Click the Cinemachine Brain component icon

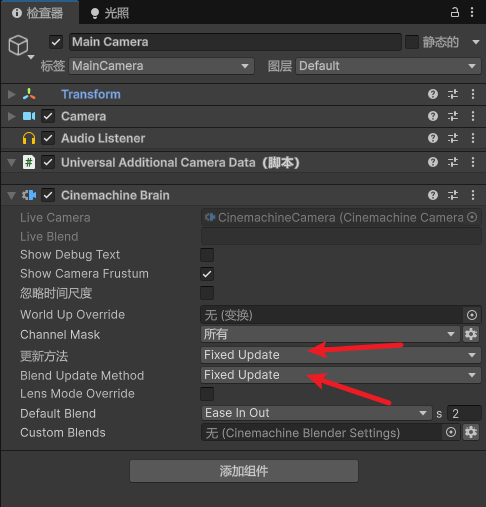(29, 195)
